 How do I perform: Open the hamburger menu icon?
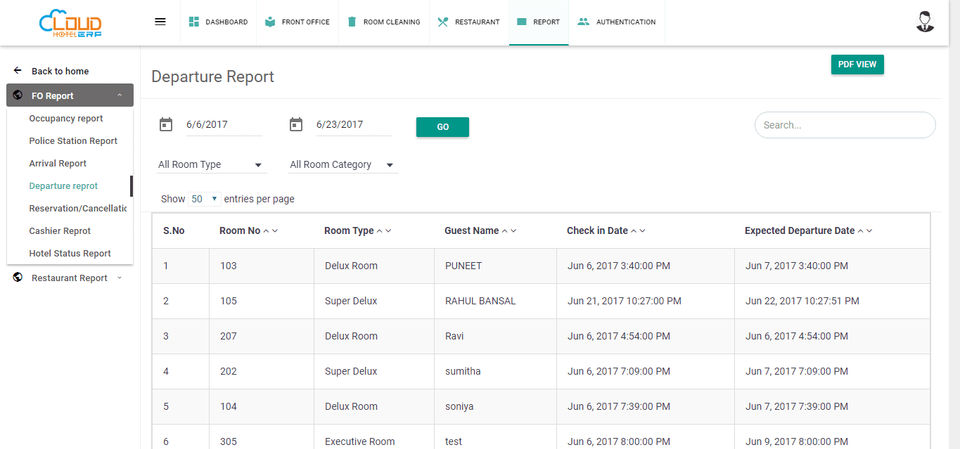(x=160, y=22)
